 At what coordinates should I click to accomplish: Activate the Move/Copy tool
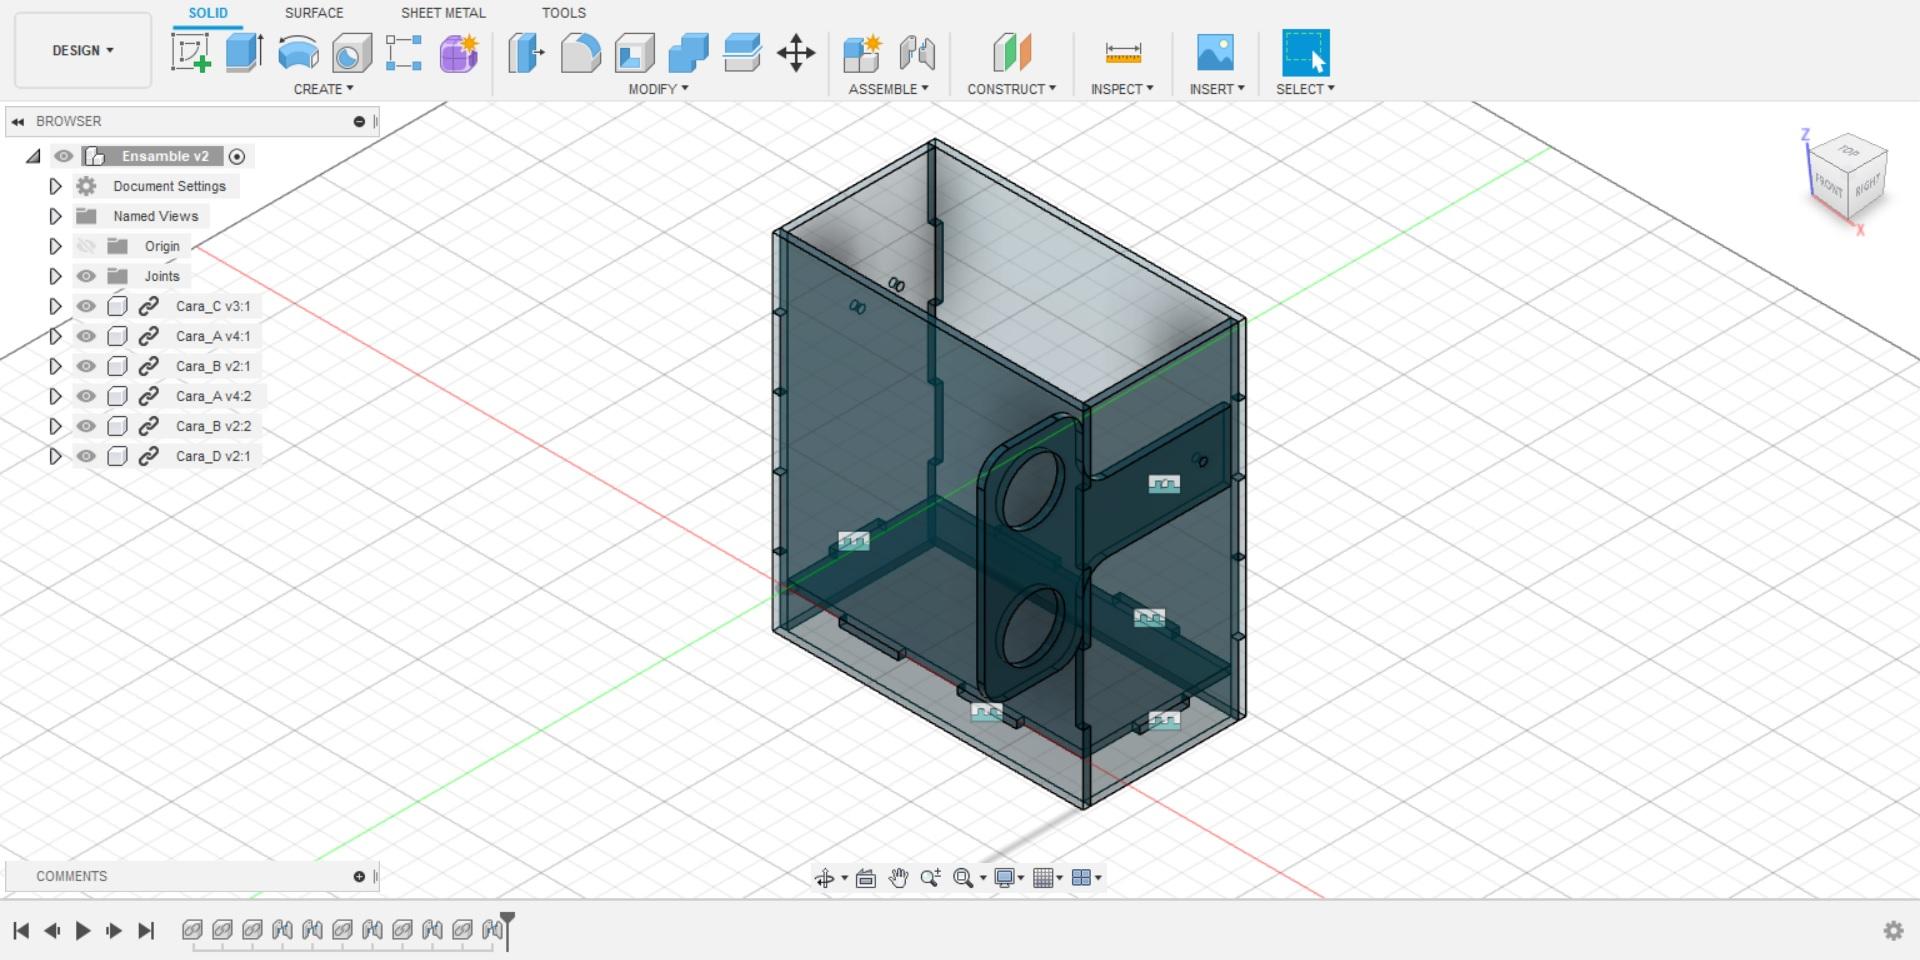[796, 52]
